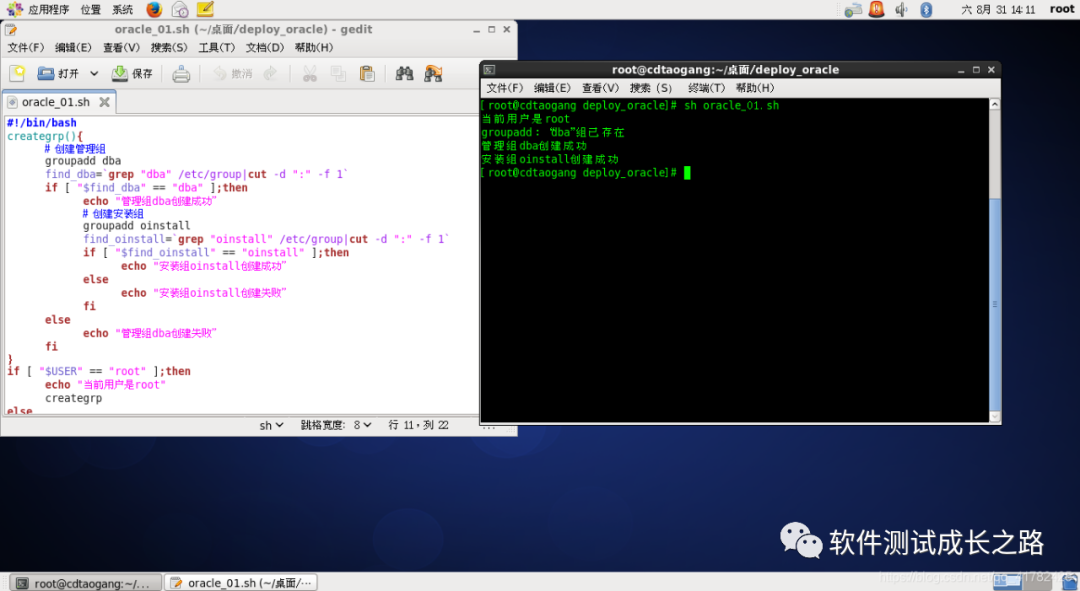Open gedit 查看(V) menu
This screenshot has height=591, width=1080.
pos(121,48)
